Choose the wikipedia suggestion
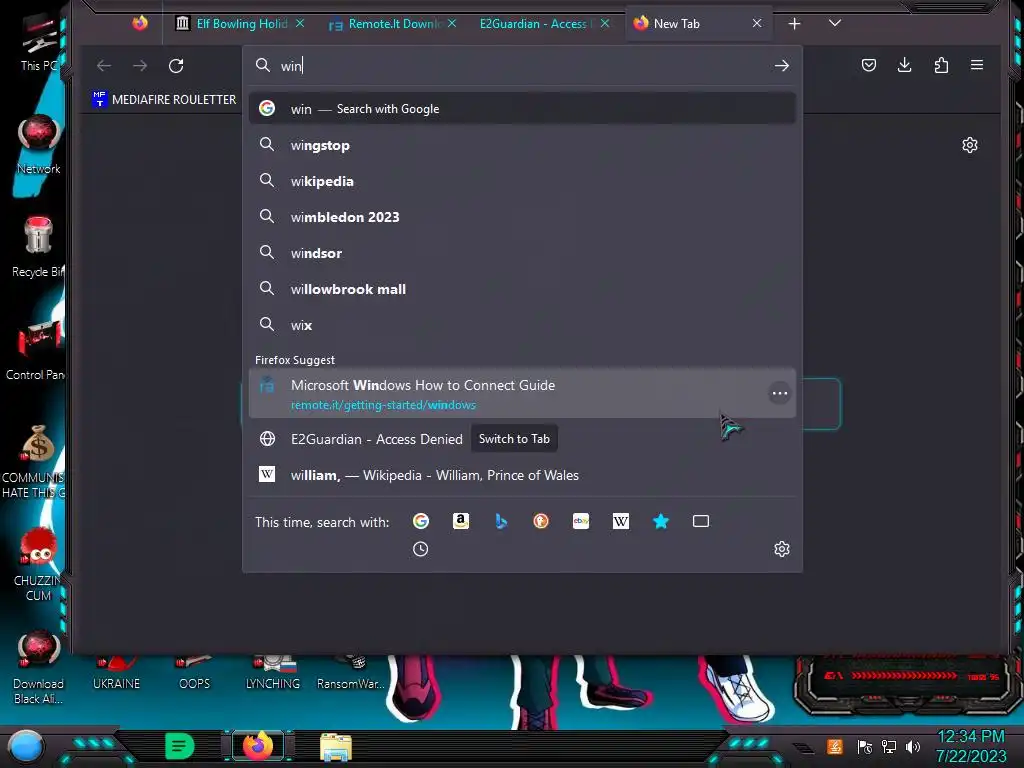Viewport: 1024px width, 768px height. (x=522, y=181)
